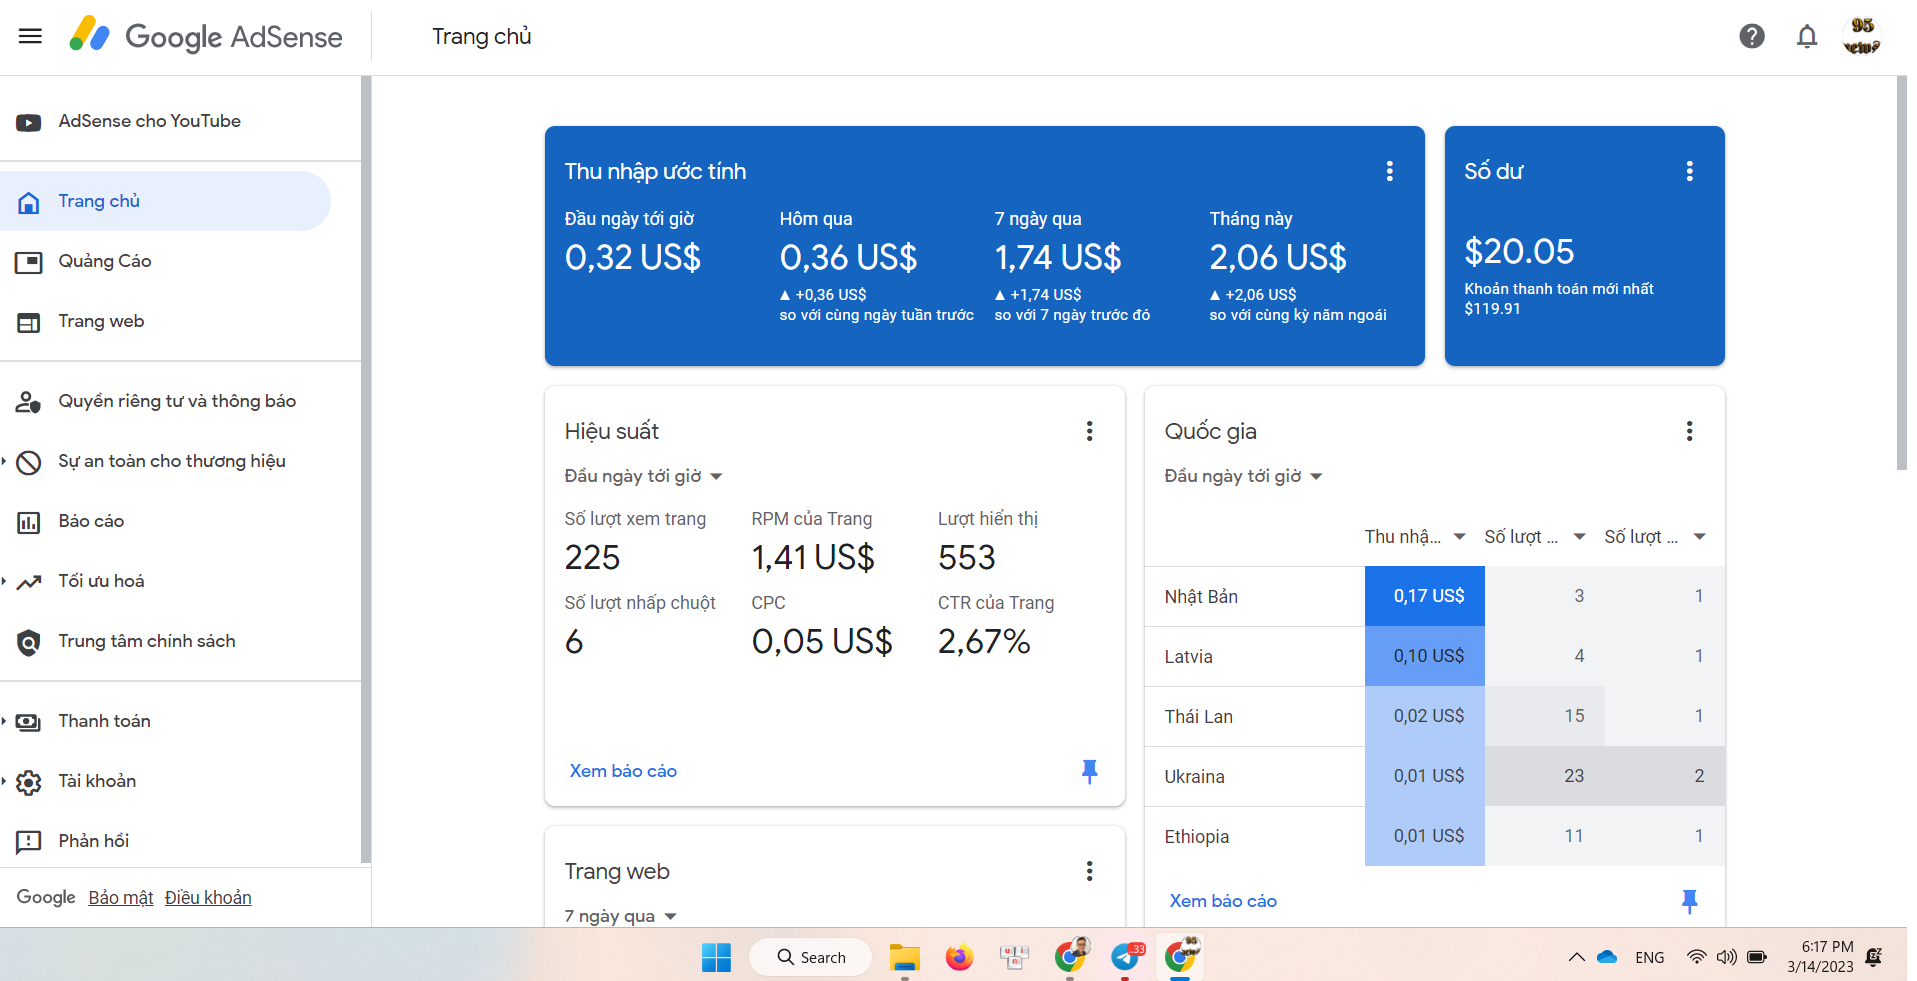Show hidden system tray icons
The width and height of the screenshot is (1917, 981).
[1576, 957]
